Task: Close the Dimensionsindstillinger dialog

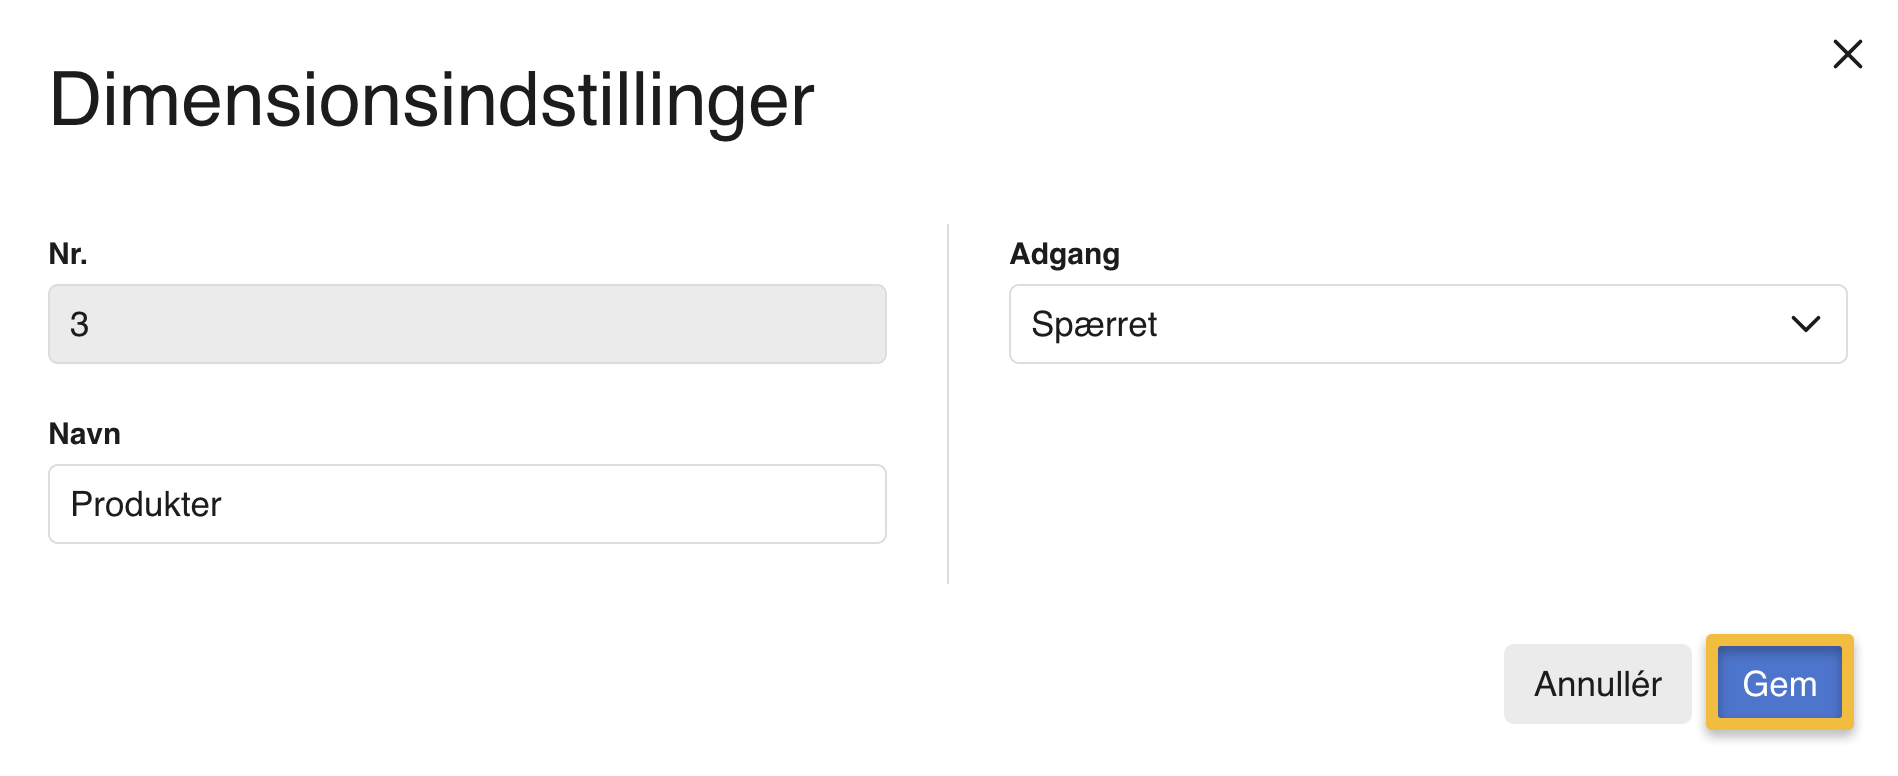Action: [1848, 55]
